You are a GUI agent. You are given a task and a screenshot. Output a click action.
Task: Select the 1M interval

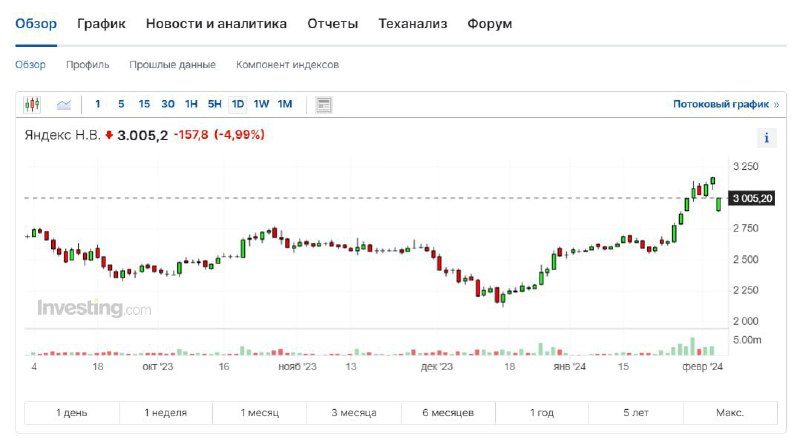pos(285,104)
